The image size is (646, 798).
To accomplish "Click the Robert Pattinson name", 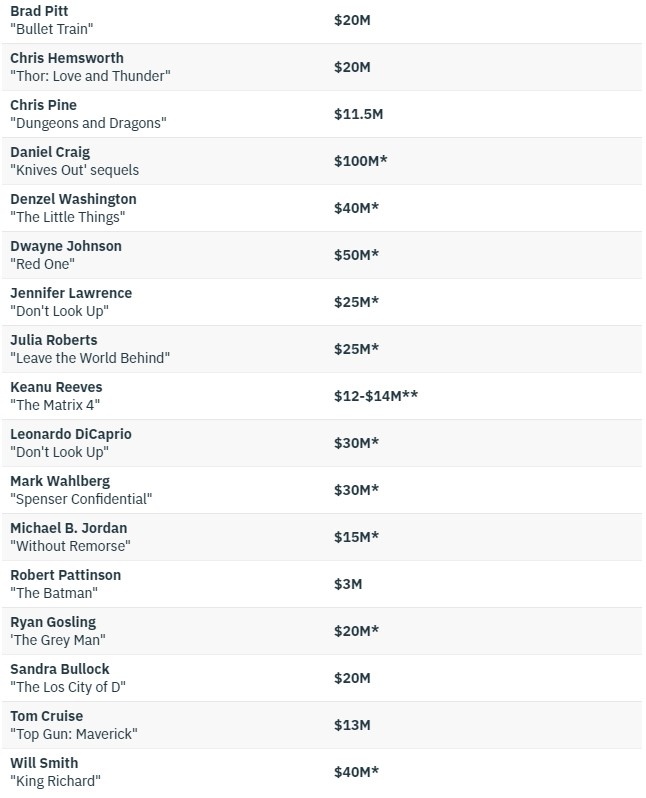I will pos(65,575).
